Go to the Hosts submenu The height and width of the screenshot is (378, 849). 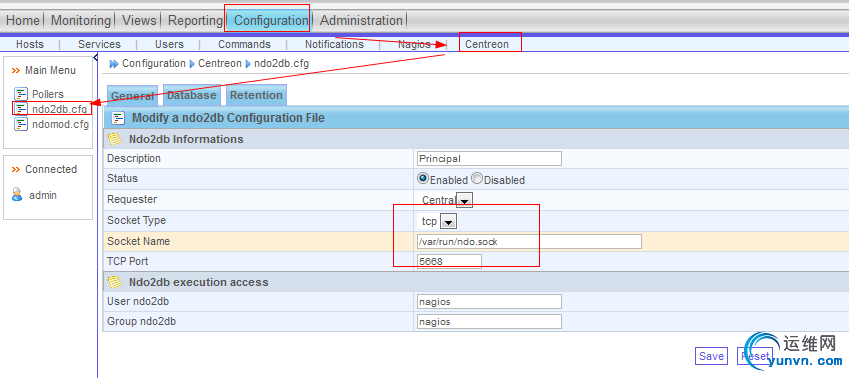tap(30, 44)
